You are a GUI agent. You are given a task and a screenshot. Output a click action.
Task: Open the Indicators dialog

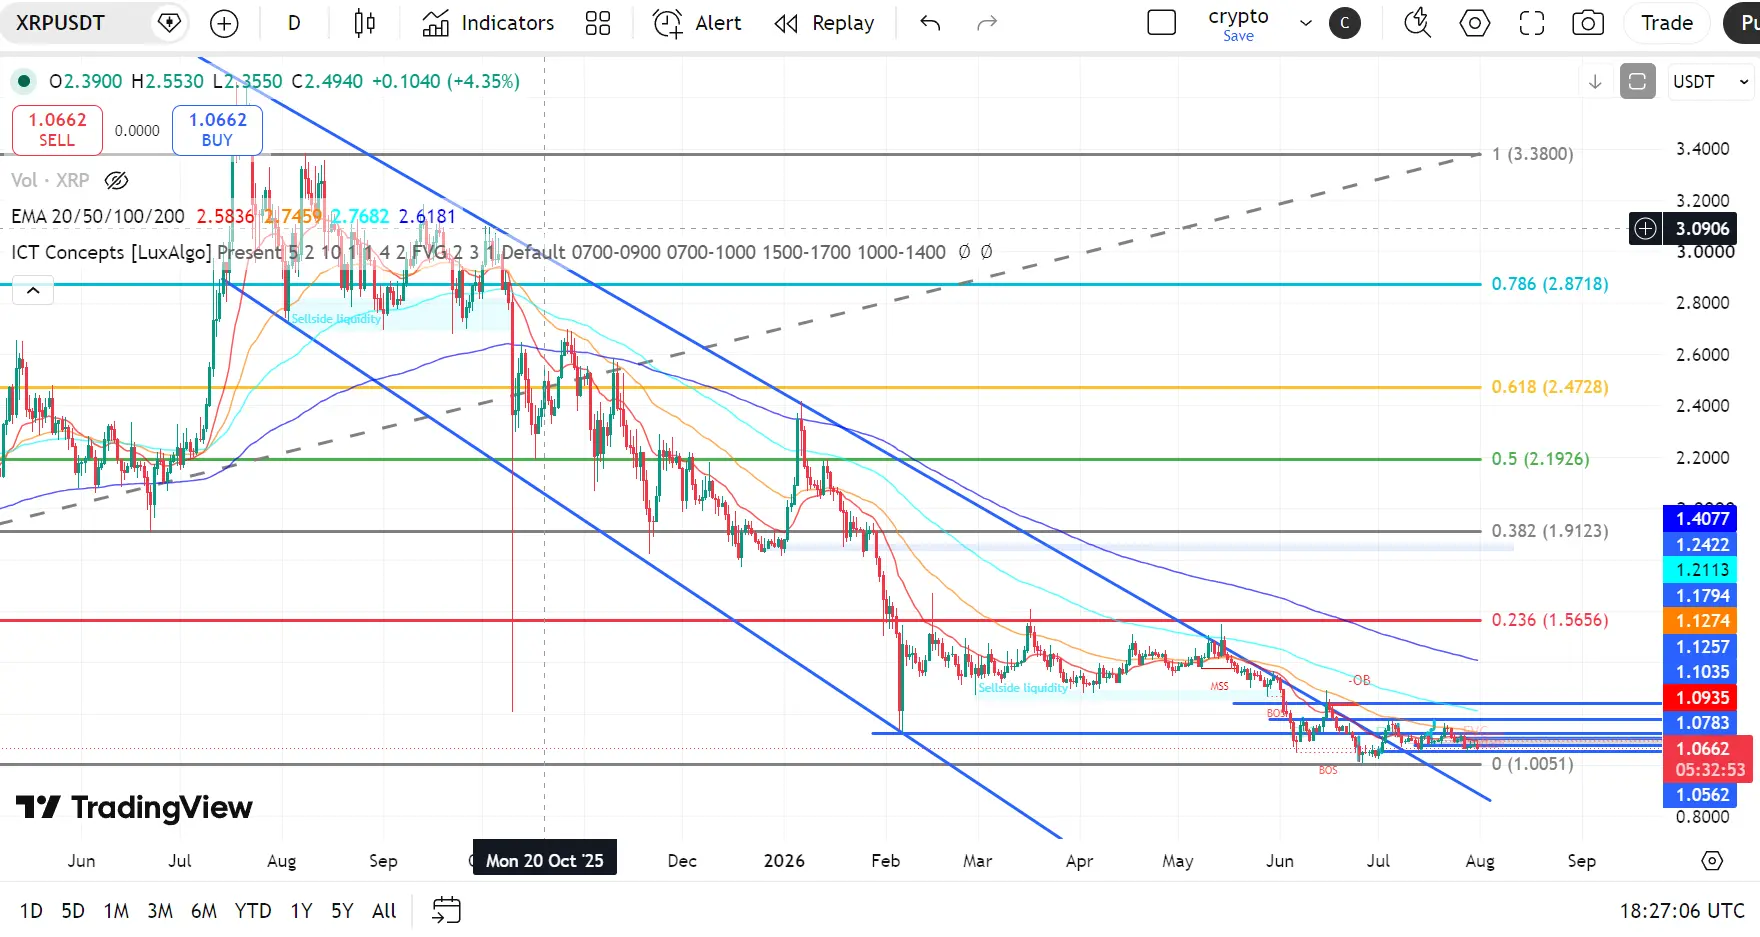coord(488,23)
